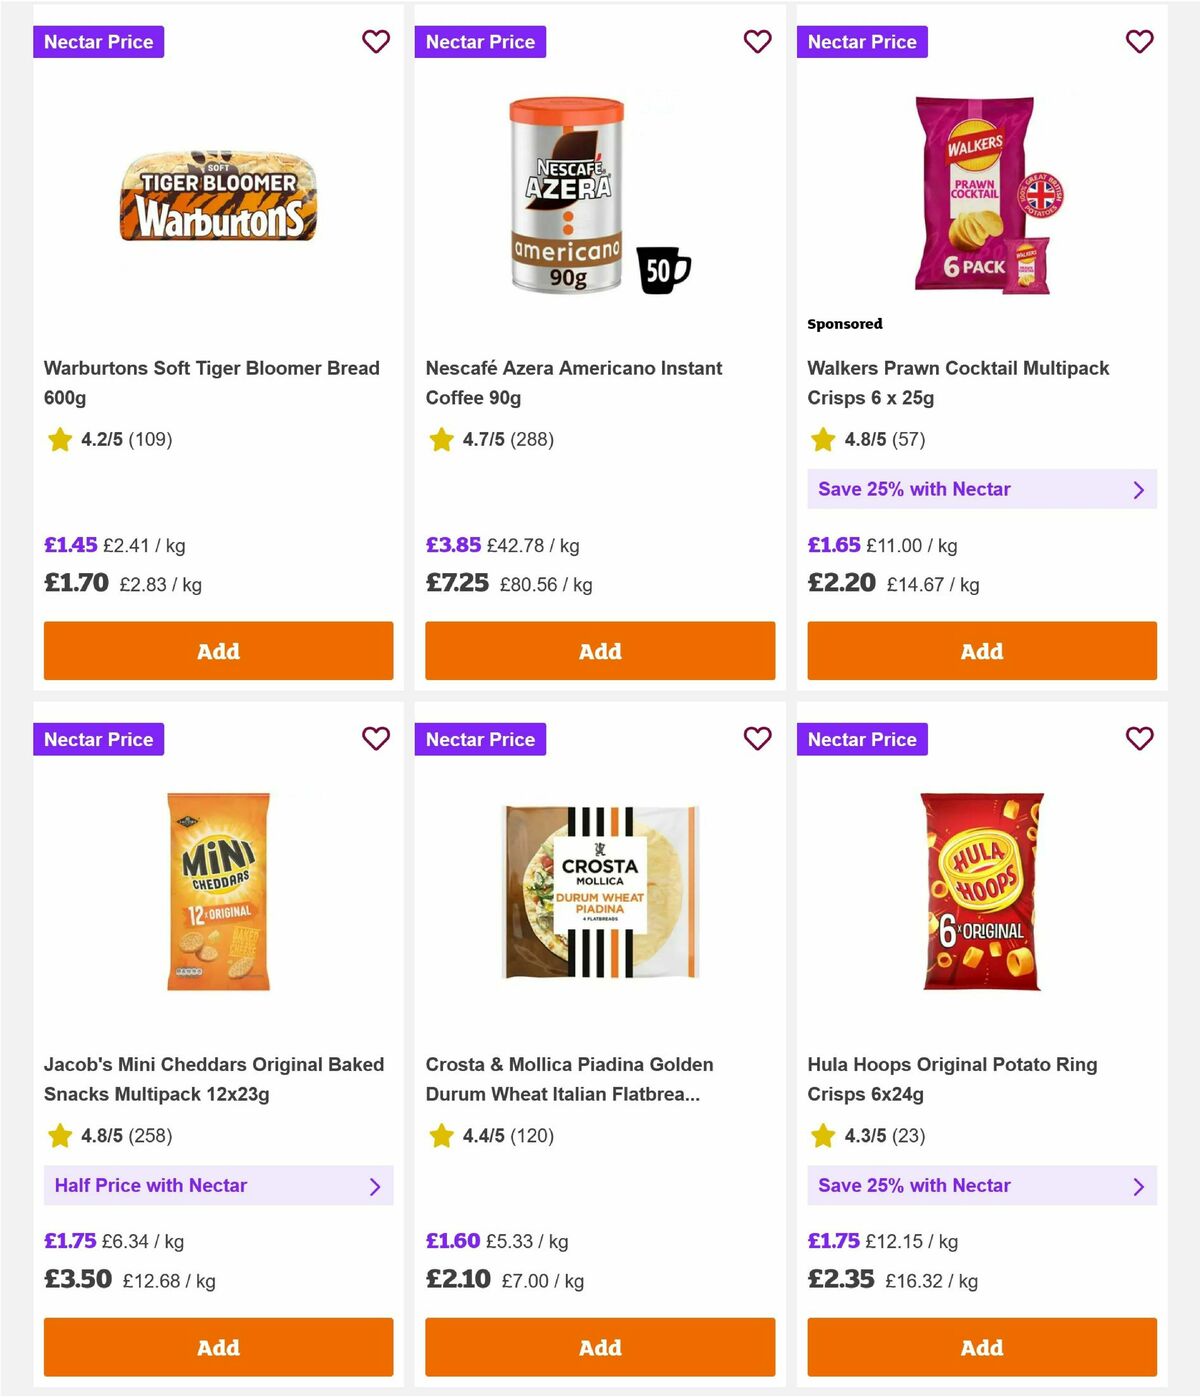
Task: Click the star rating icon for Nescafé Azera
Action: 441,439
